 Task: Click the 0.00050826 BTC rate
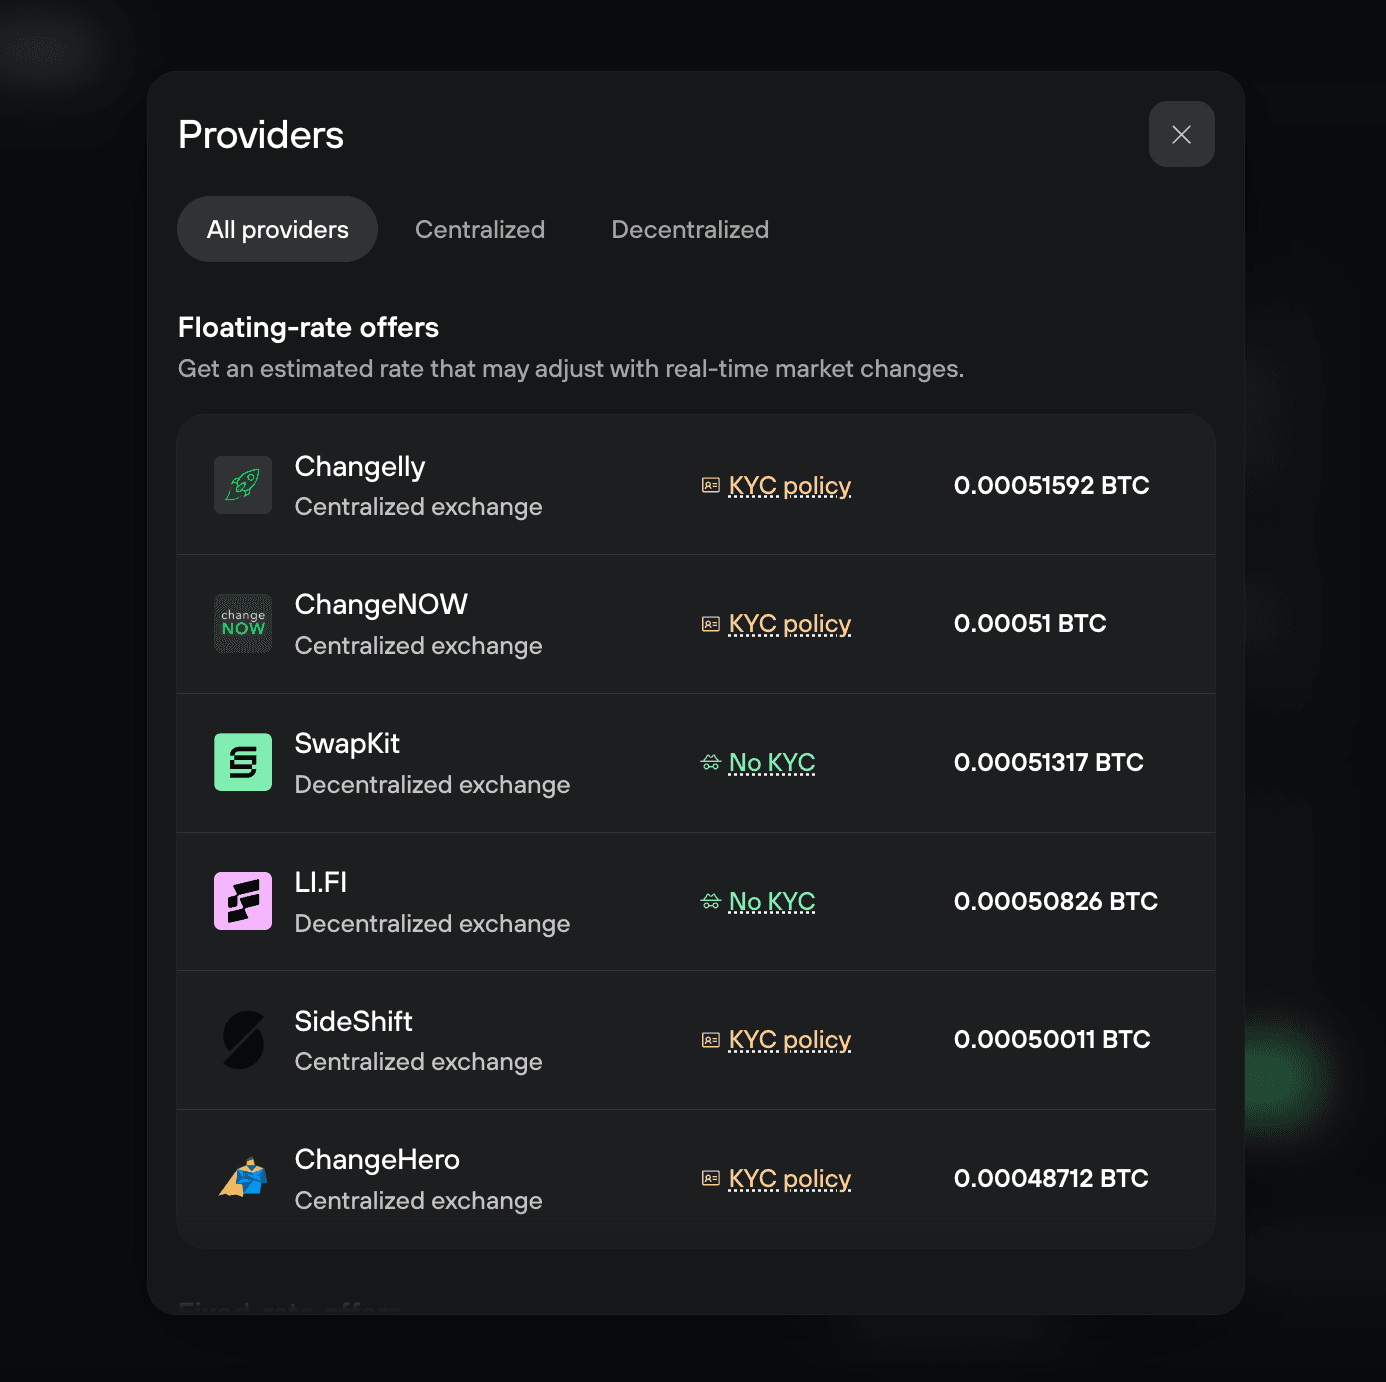(1056, 901)
